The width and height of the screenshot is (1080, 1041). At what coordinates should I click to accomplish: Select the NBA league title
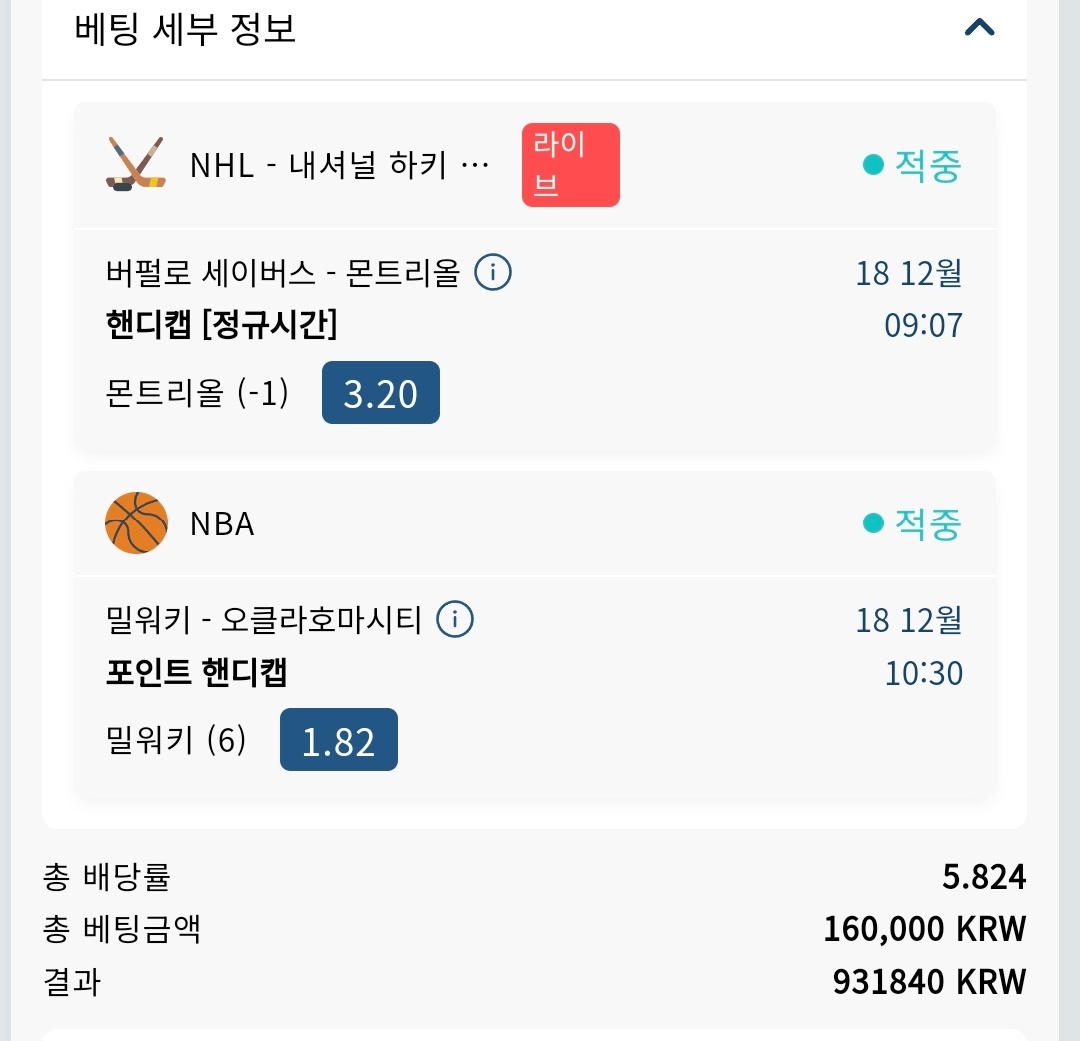click(x=222, y=523)
